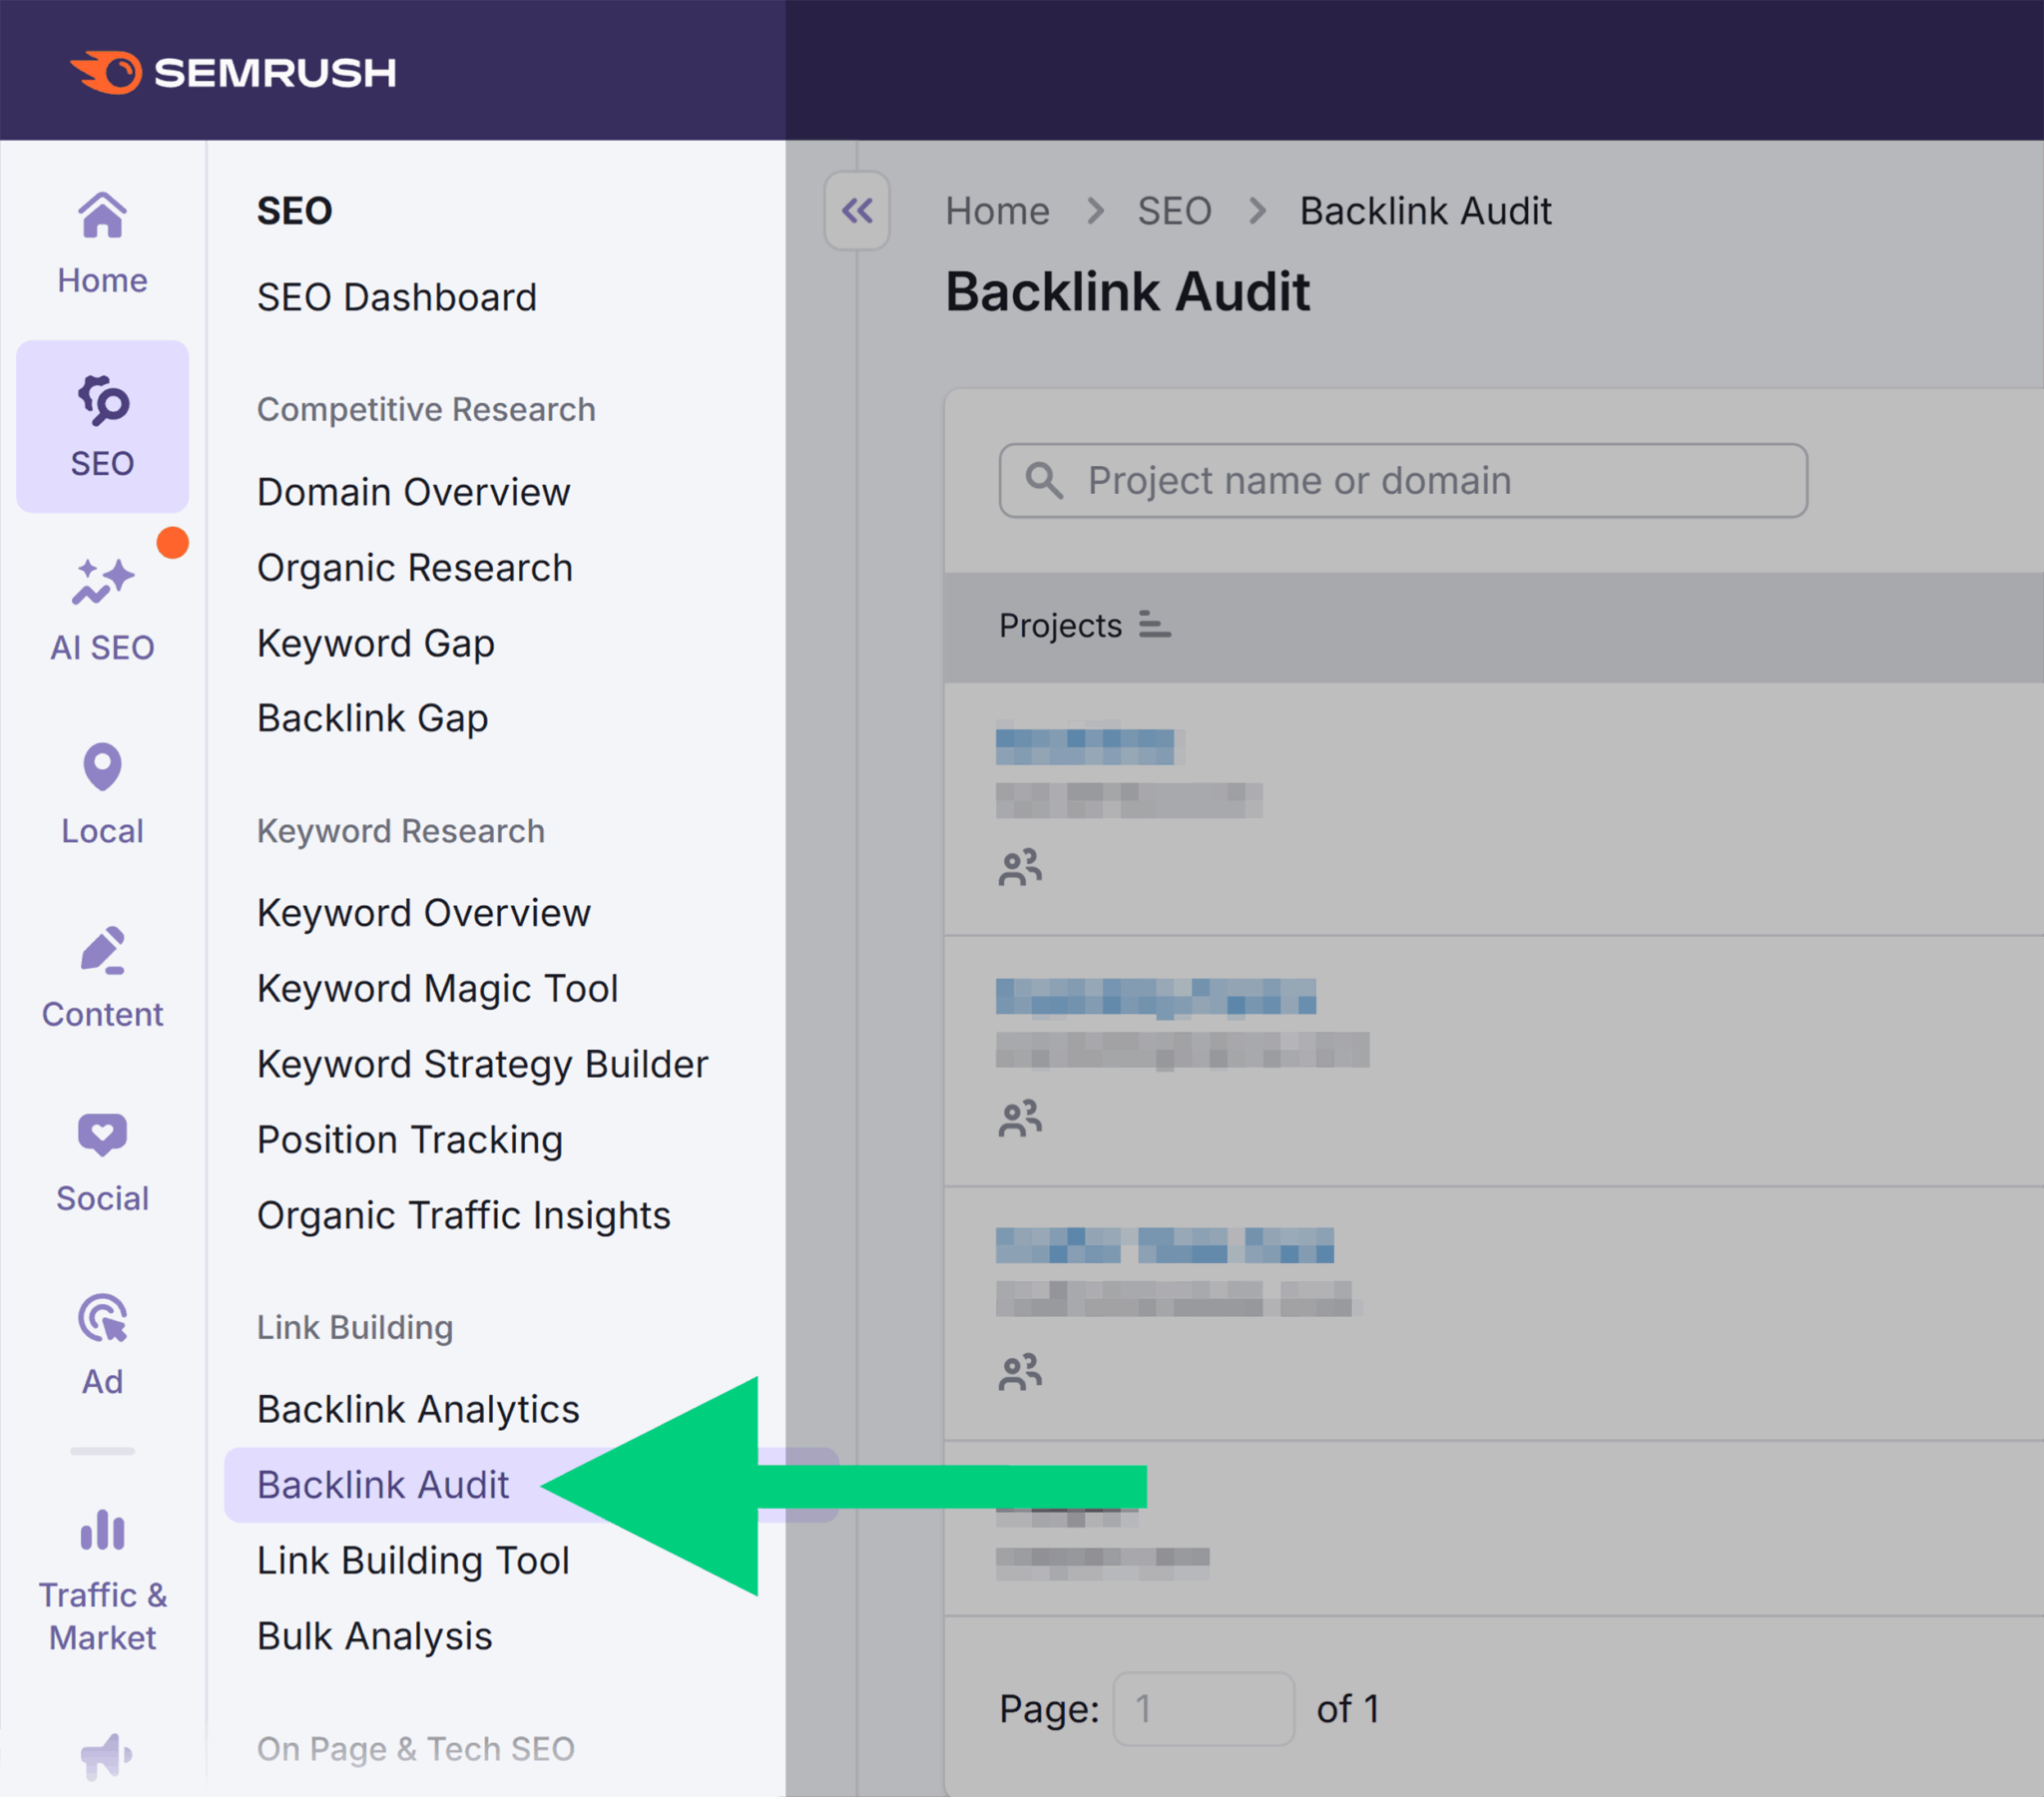This screenshot has height=1797, width=2044.
Task: Click the AI SEO orange notification dot
Action: point(173,543)
